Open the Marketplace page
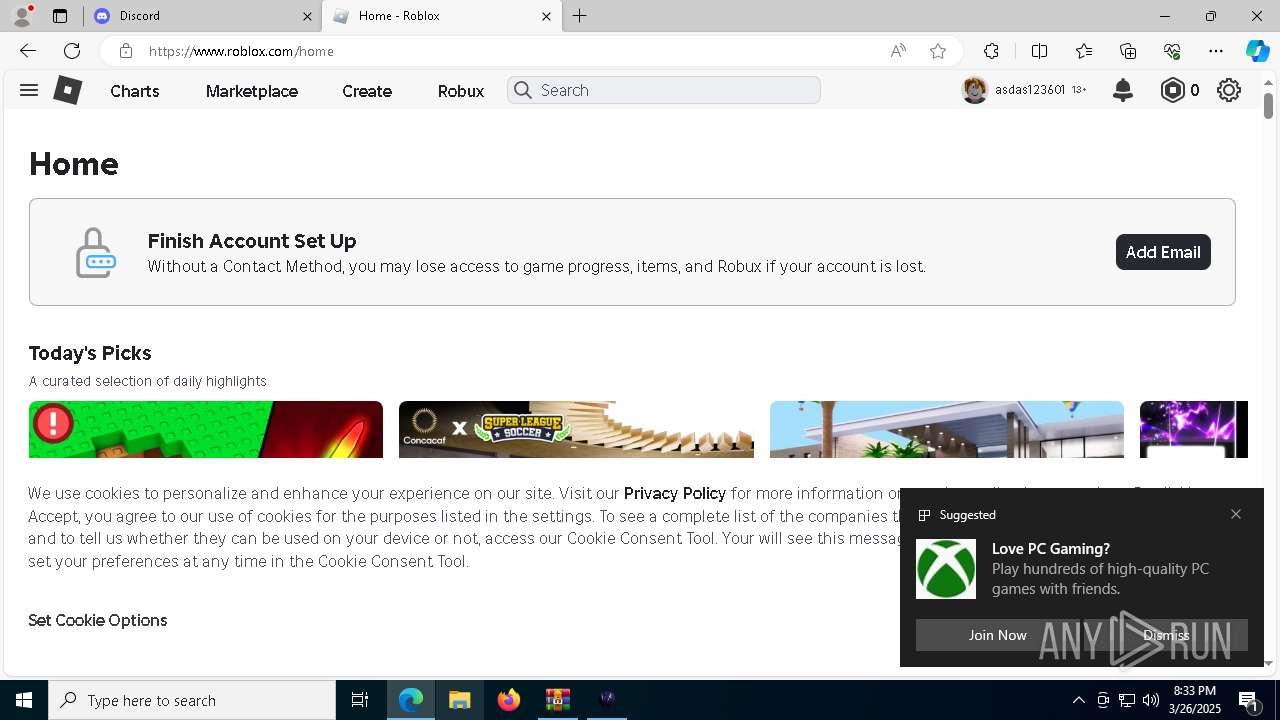1280x720 pixels. click(252, 91)
